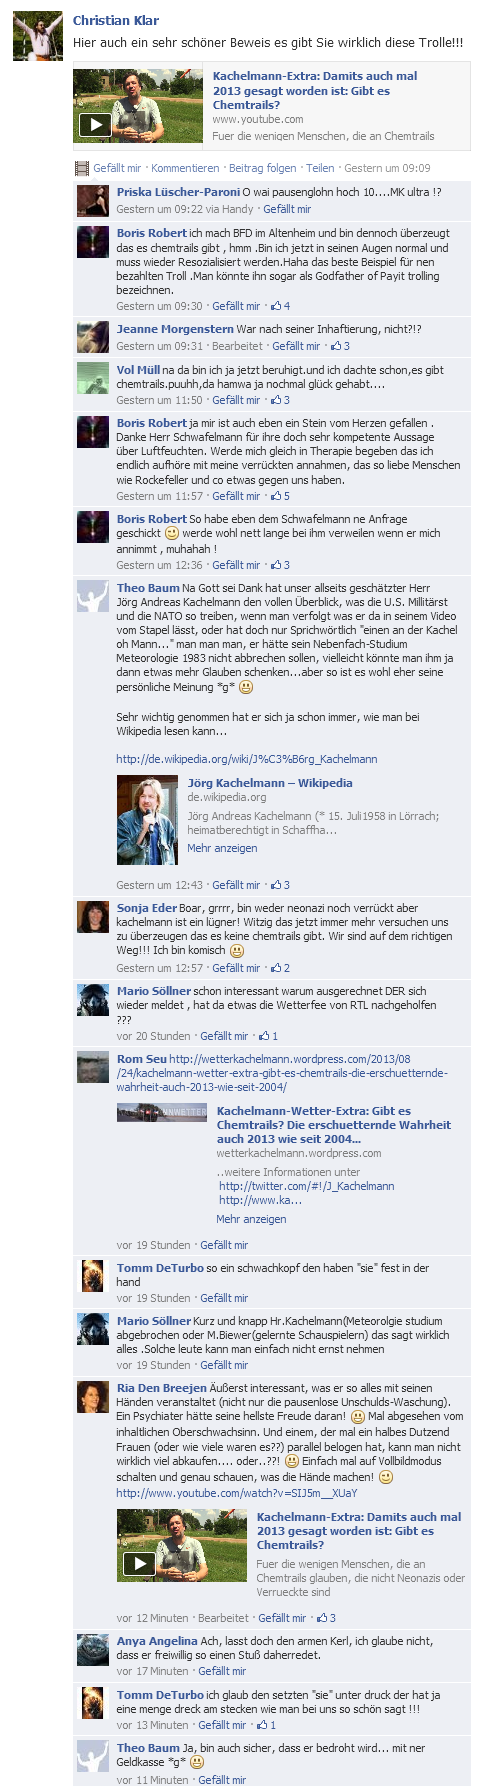
Task: Open Priska Lüscher-Paroni's avatar
Action: click(93, 201)
